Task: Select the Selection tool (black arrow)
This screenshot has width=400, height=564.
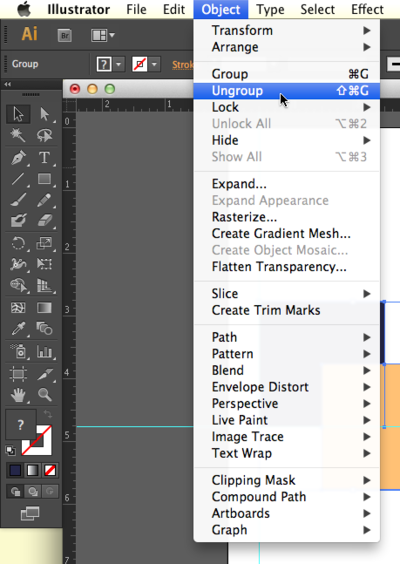Action: 18,114
